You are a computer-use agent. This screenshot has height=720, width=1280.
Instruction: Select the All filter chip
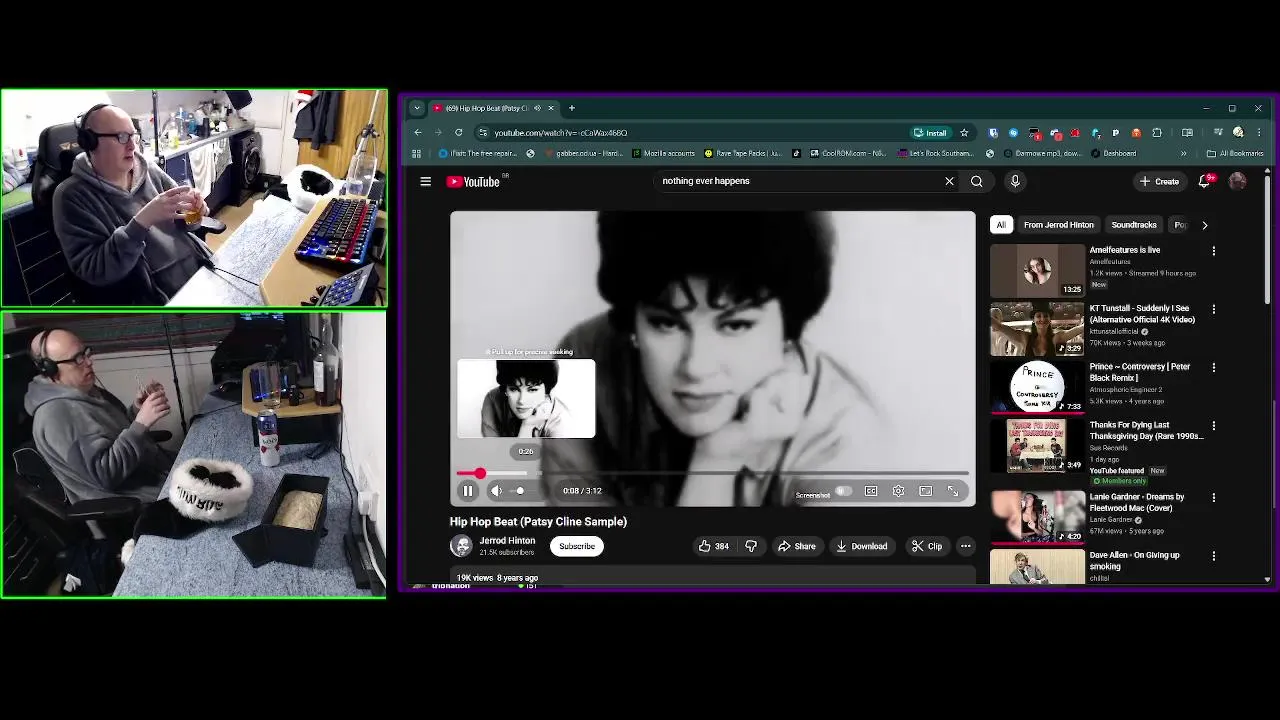coord(1001,225)
